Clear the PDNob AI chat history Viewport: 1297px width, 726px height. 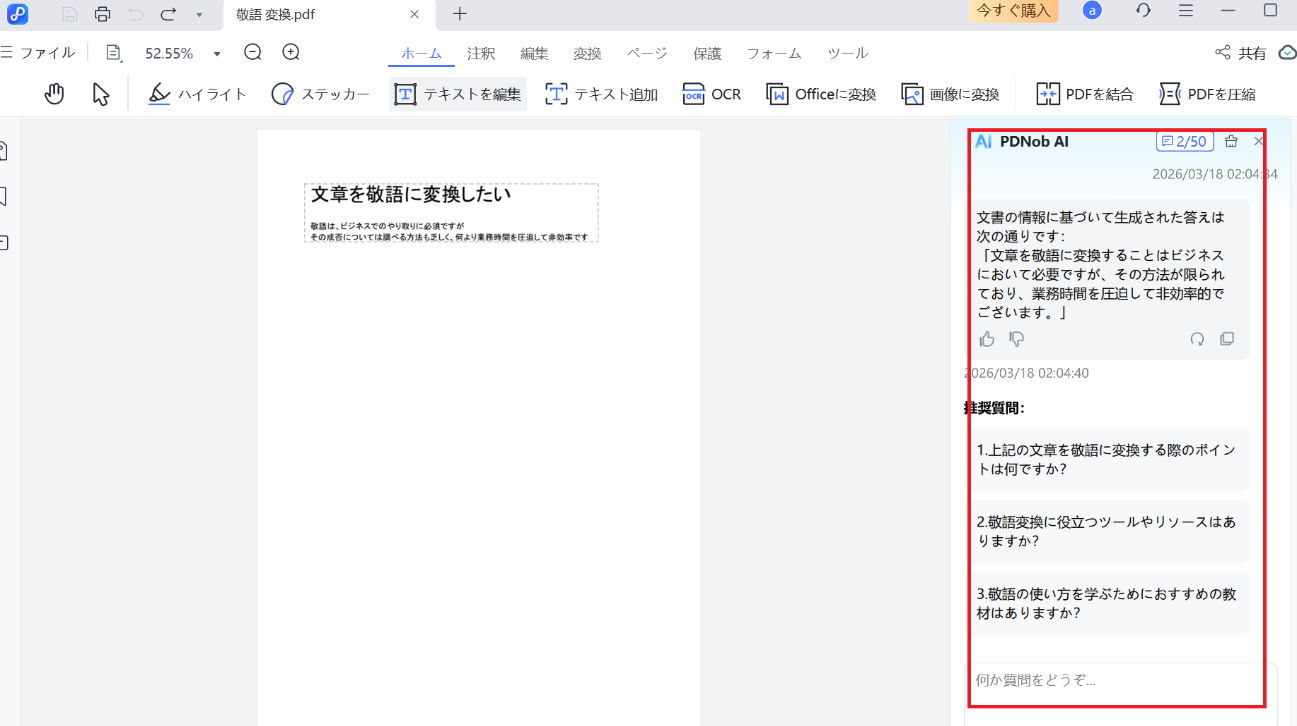tap(1231, 141)
